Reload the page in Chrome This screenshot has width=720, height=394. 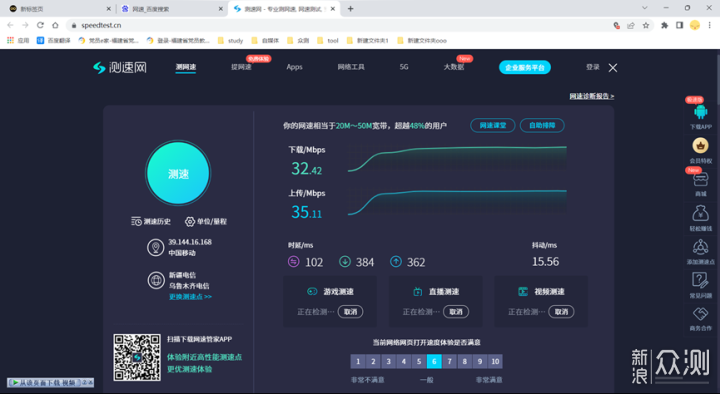[x=40, y=25]
